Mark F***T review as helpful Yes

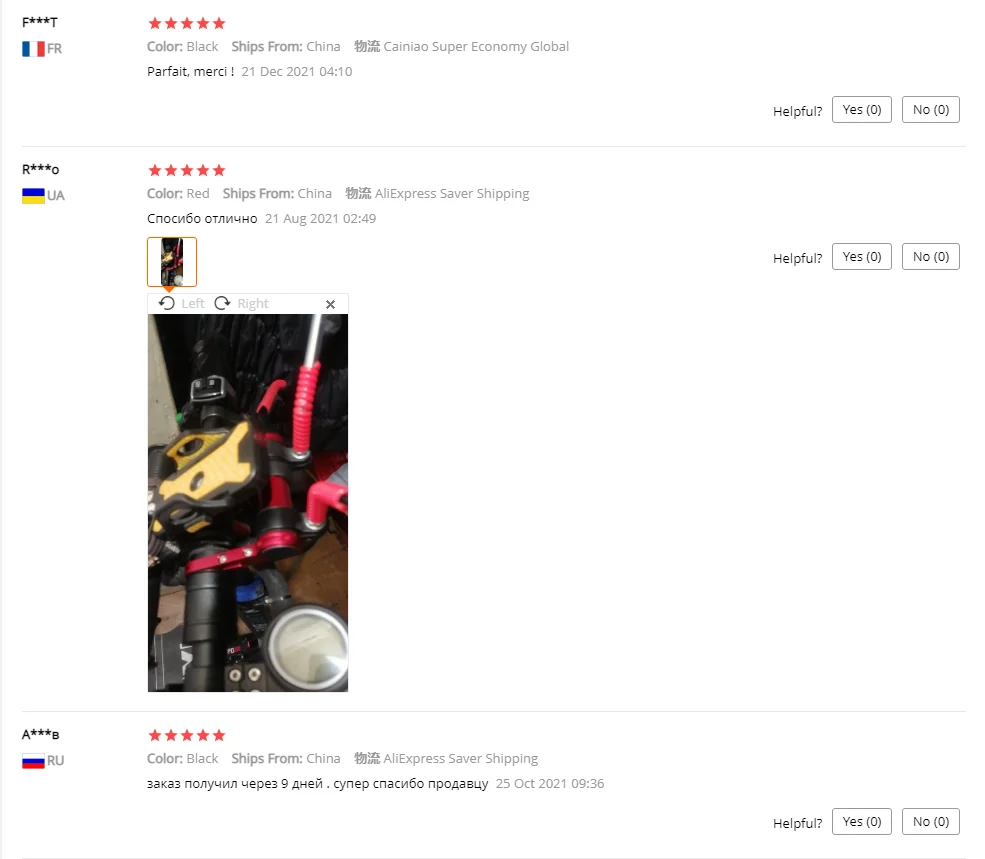861,110
